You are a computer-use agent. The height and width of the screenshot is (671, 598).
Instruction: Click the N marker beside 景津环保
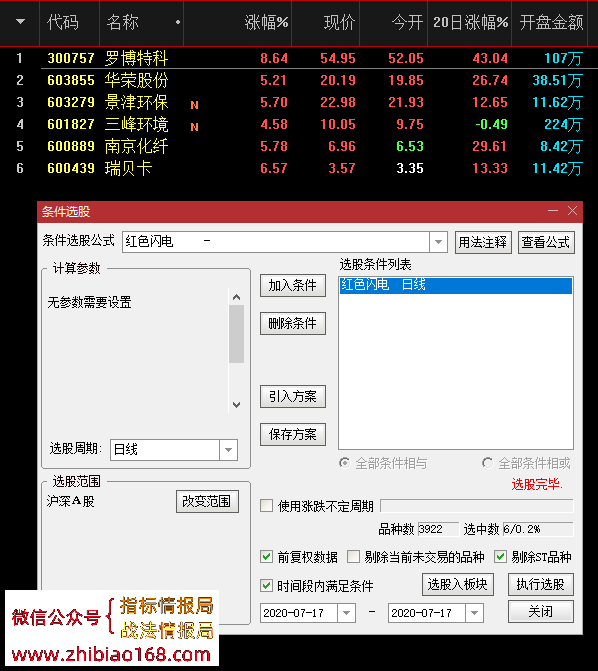(194, 105)
